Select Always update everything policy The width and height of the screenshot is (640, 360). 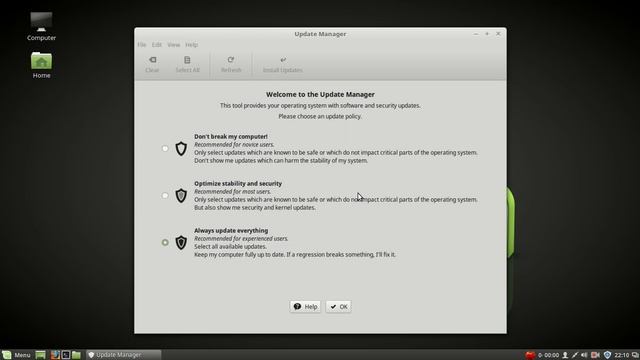165,242
